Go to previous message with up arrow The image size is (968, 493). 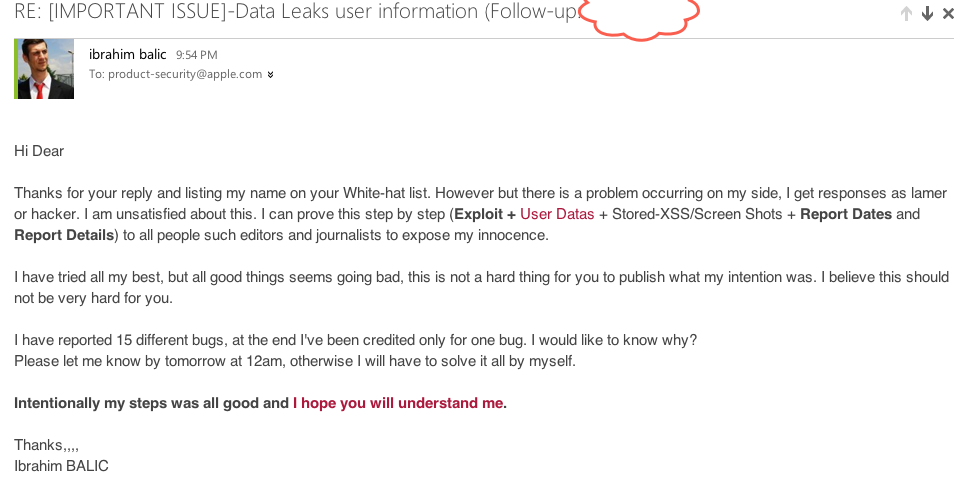(x=906, y=14)
